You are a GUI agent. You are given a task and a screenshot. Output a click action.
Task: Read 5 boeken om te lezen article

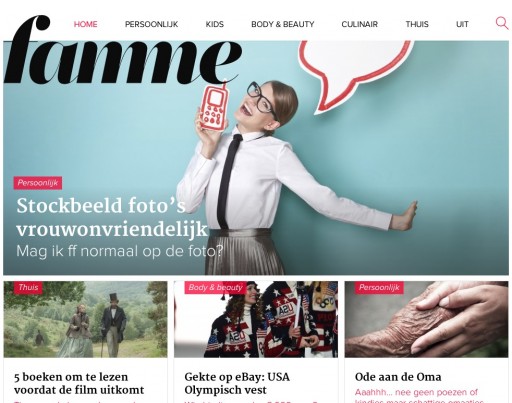point(79,383)
